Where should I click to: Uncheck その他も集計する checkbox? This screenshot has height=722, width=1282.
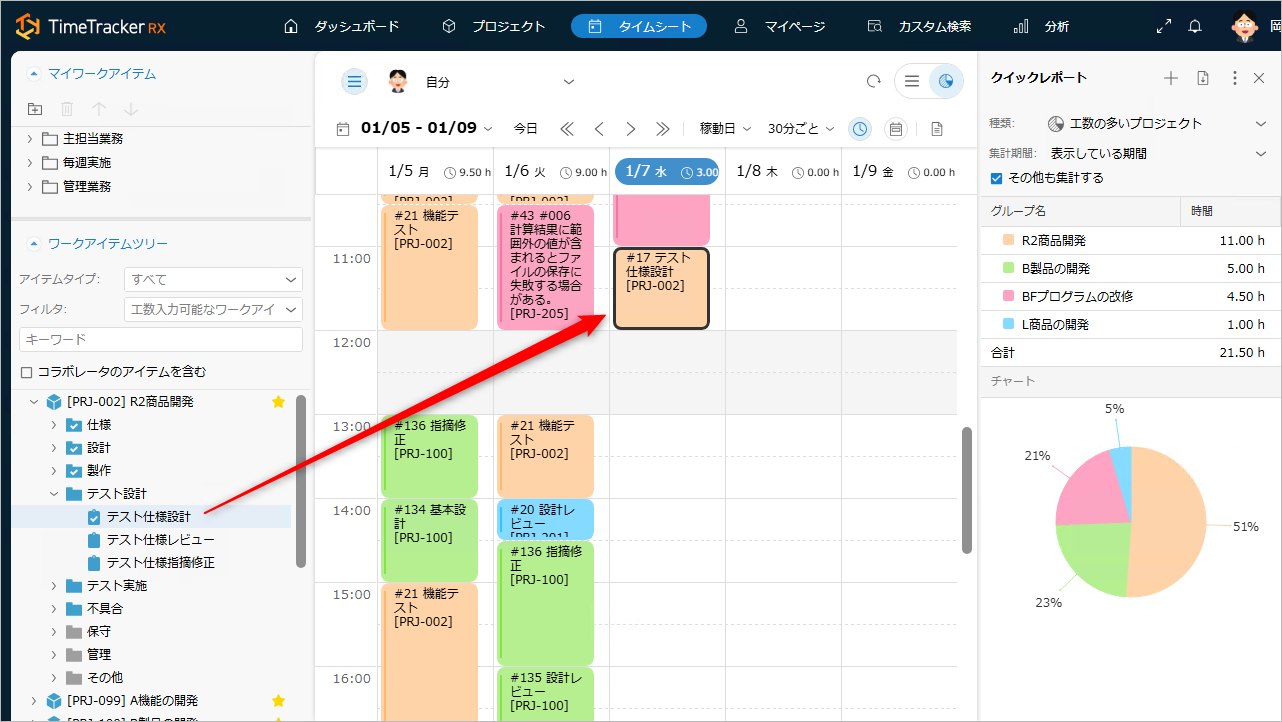pyautogui.click(x=996, y=178)
